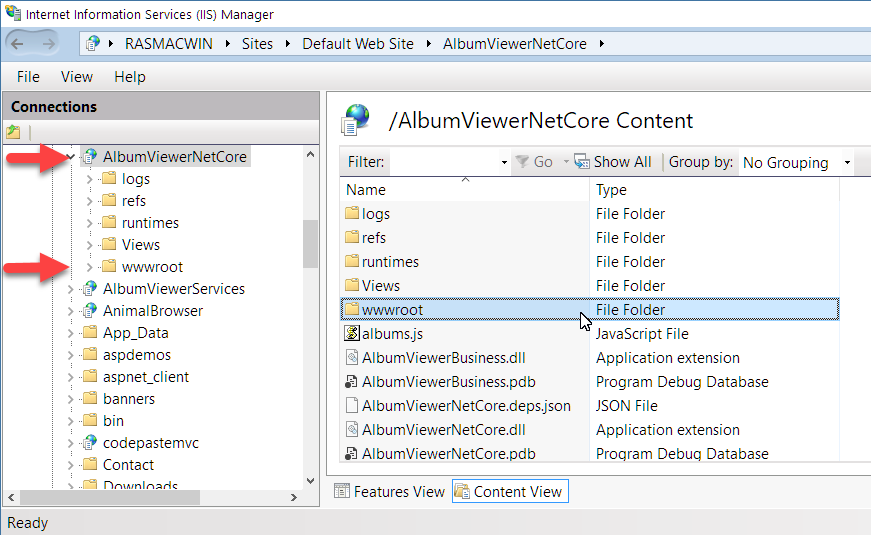Click the AlbumViewerNetCore.pdb file icon
The image size is (871, 535).
[351, 453]
